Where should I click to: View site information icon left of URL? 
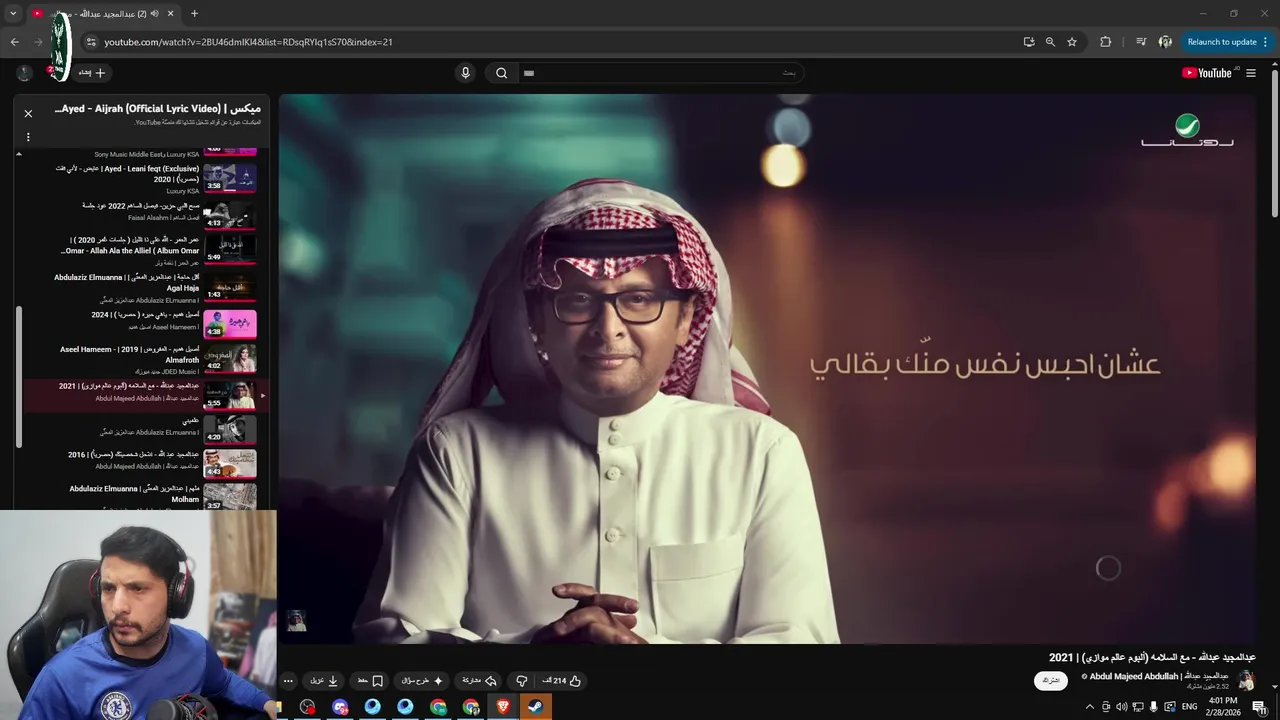pos(90,42)
